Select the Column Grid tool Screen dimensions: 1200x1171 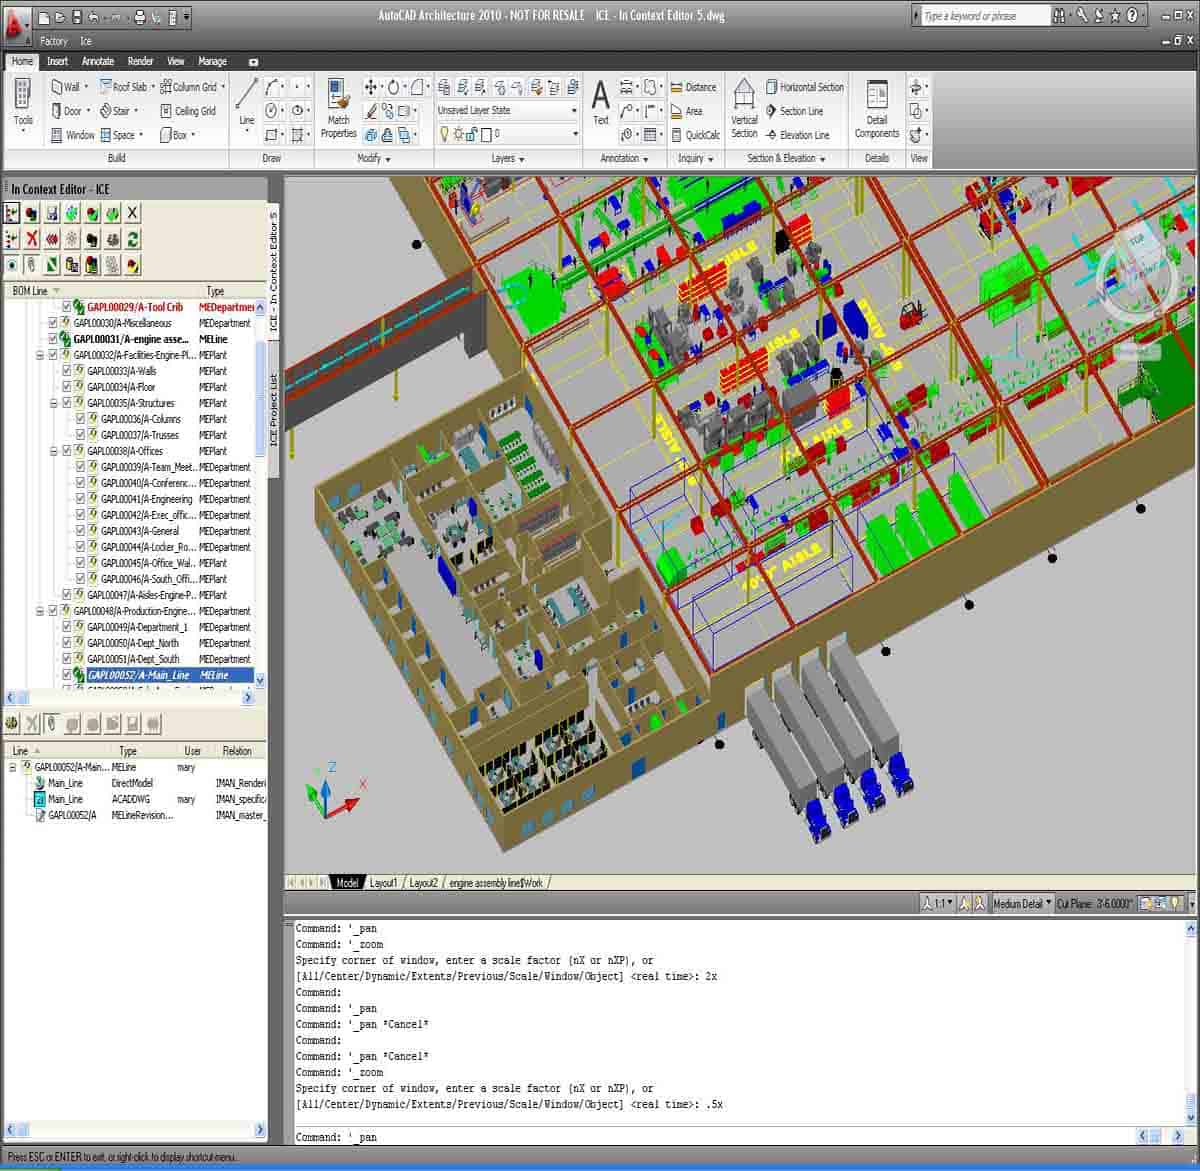pos(188,87)
